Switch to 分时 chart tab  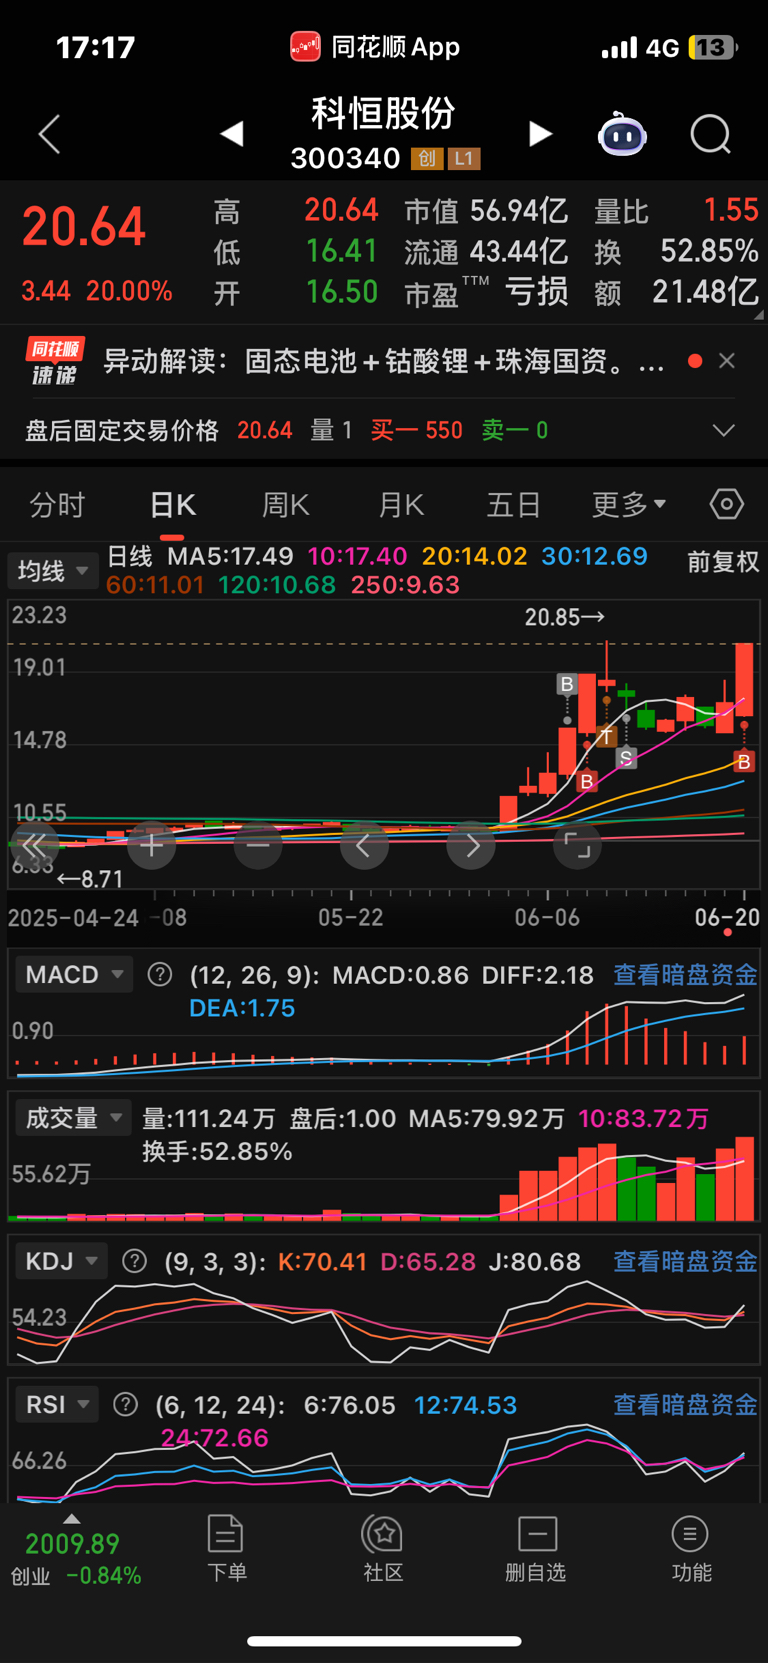(x=57, y=505)
